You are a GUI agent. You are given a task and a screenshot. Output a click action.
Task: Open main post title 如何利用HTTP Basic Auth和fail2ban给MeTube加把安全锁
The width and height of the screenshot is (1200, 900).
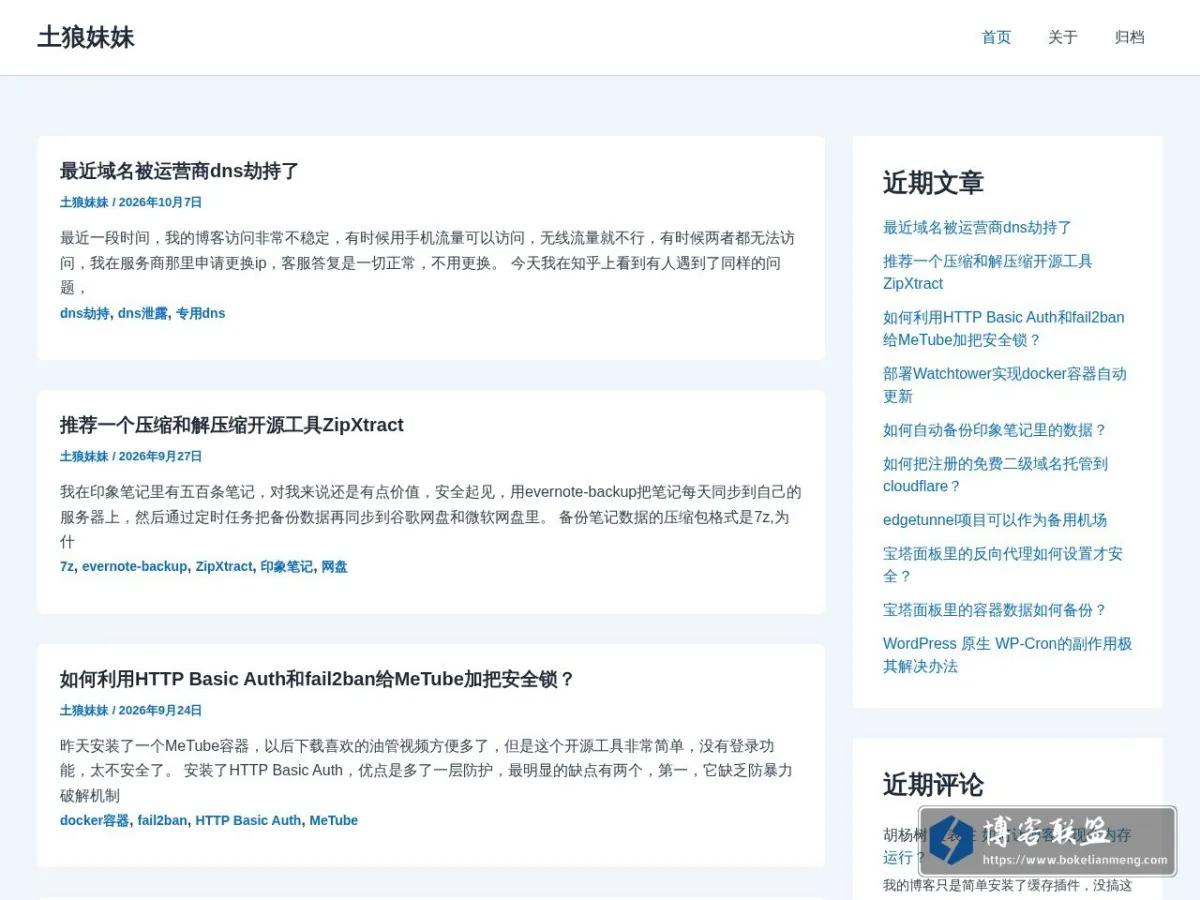(318, 679)
